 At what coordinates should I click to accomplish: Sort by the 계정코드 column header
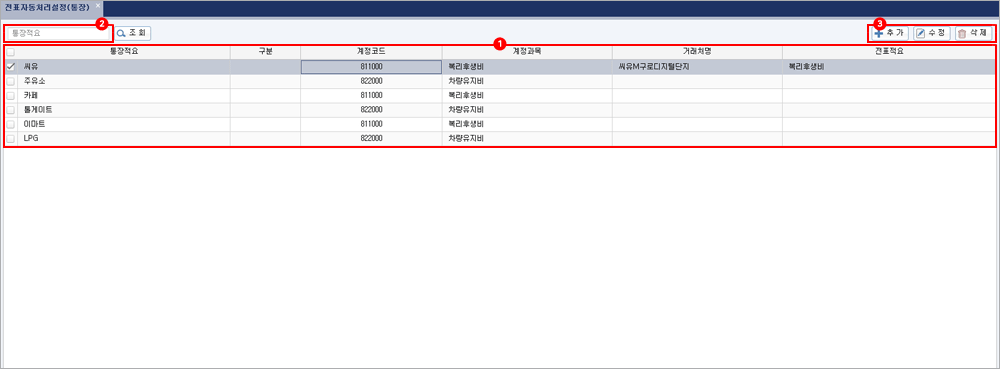(x=371, y=52)
